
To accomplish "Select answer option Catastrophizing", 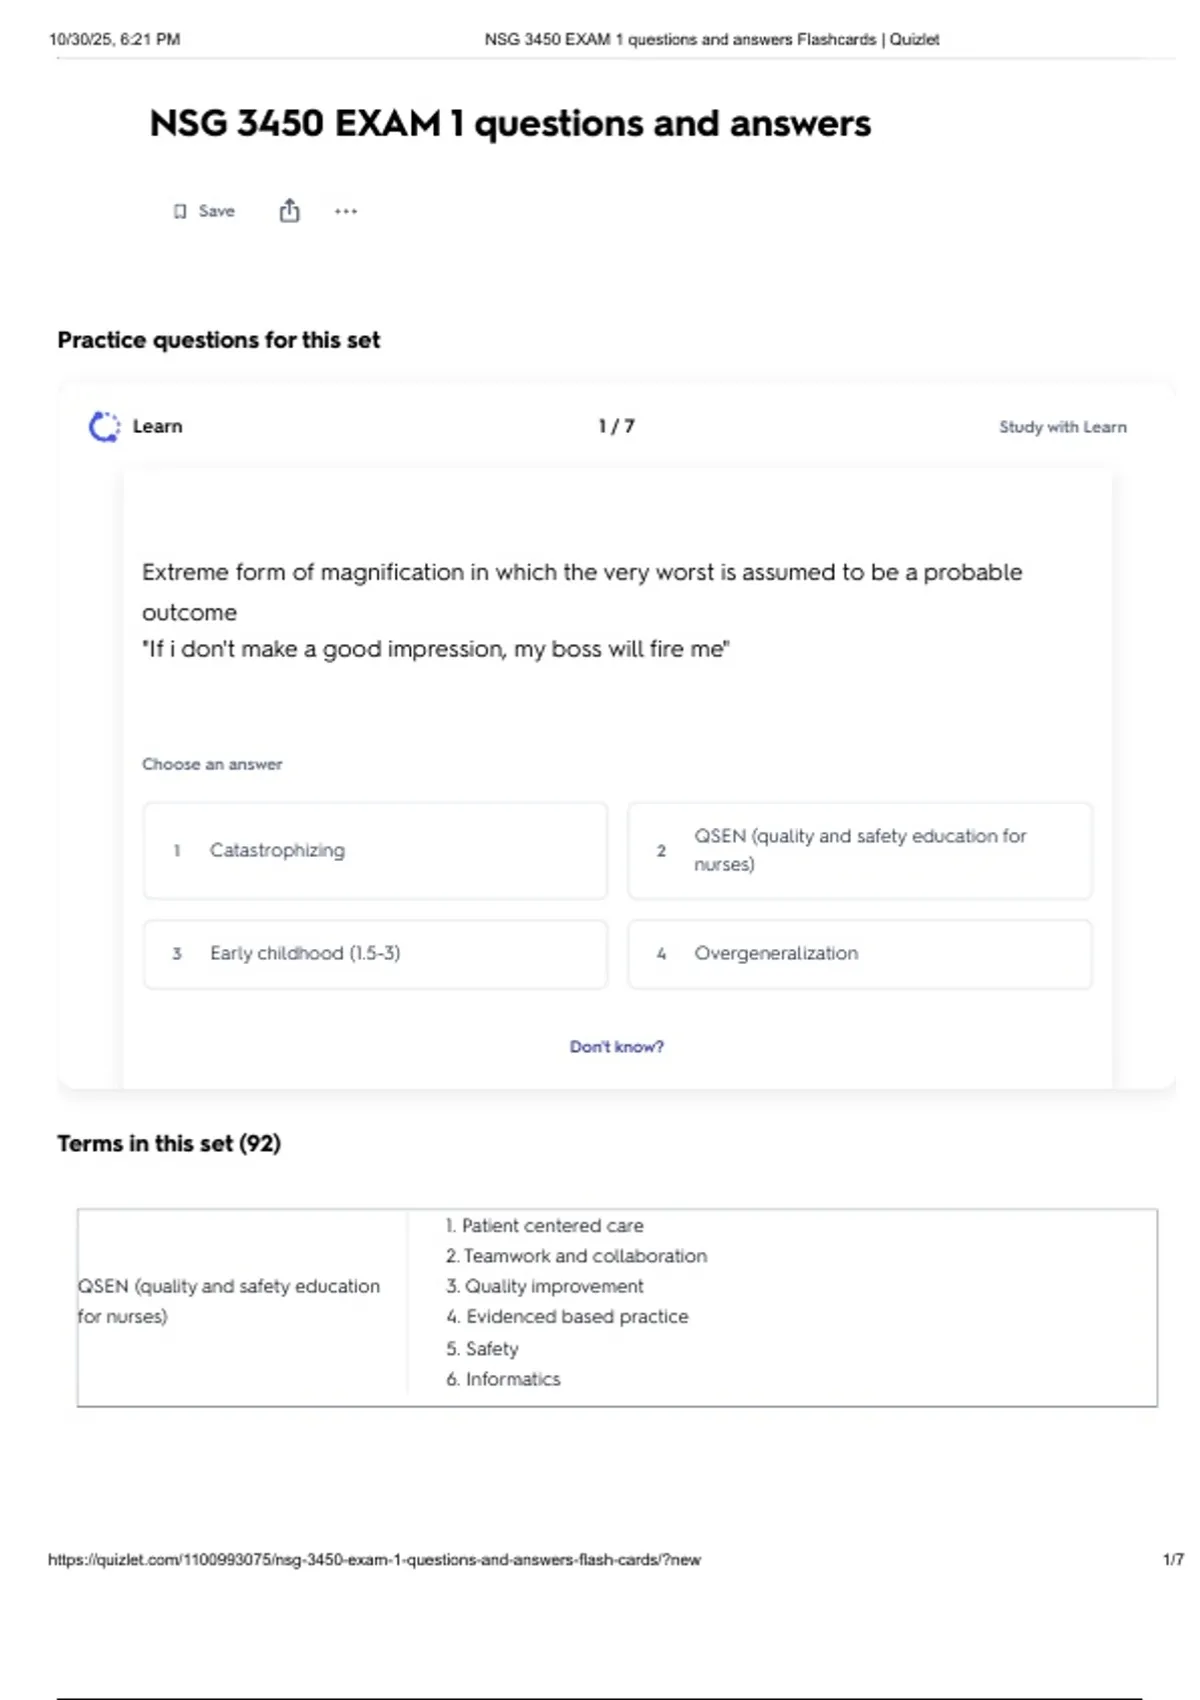I will pos(375,851).
